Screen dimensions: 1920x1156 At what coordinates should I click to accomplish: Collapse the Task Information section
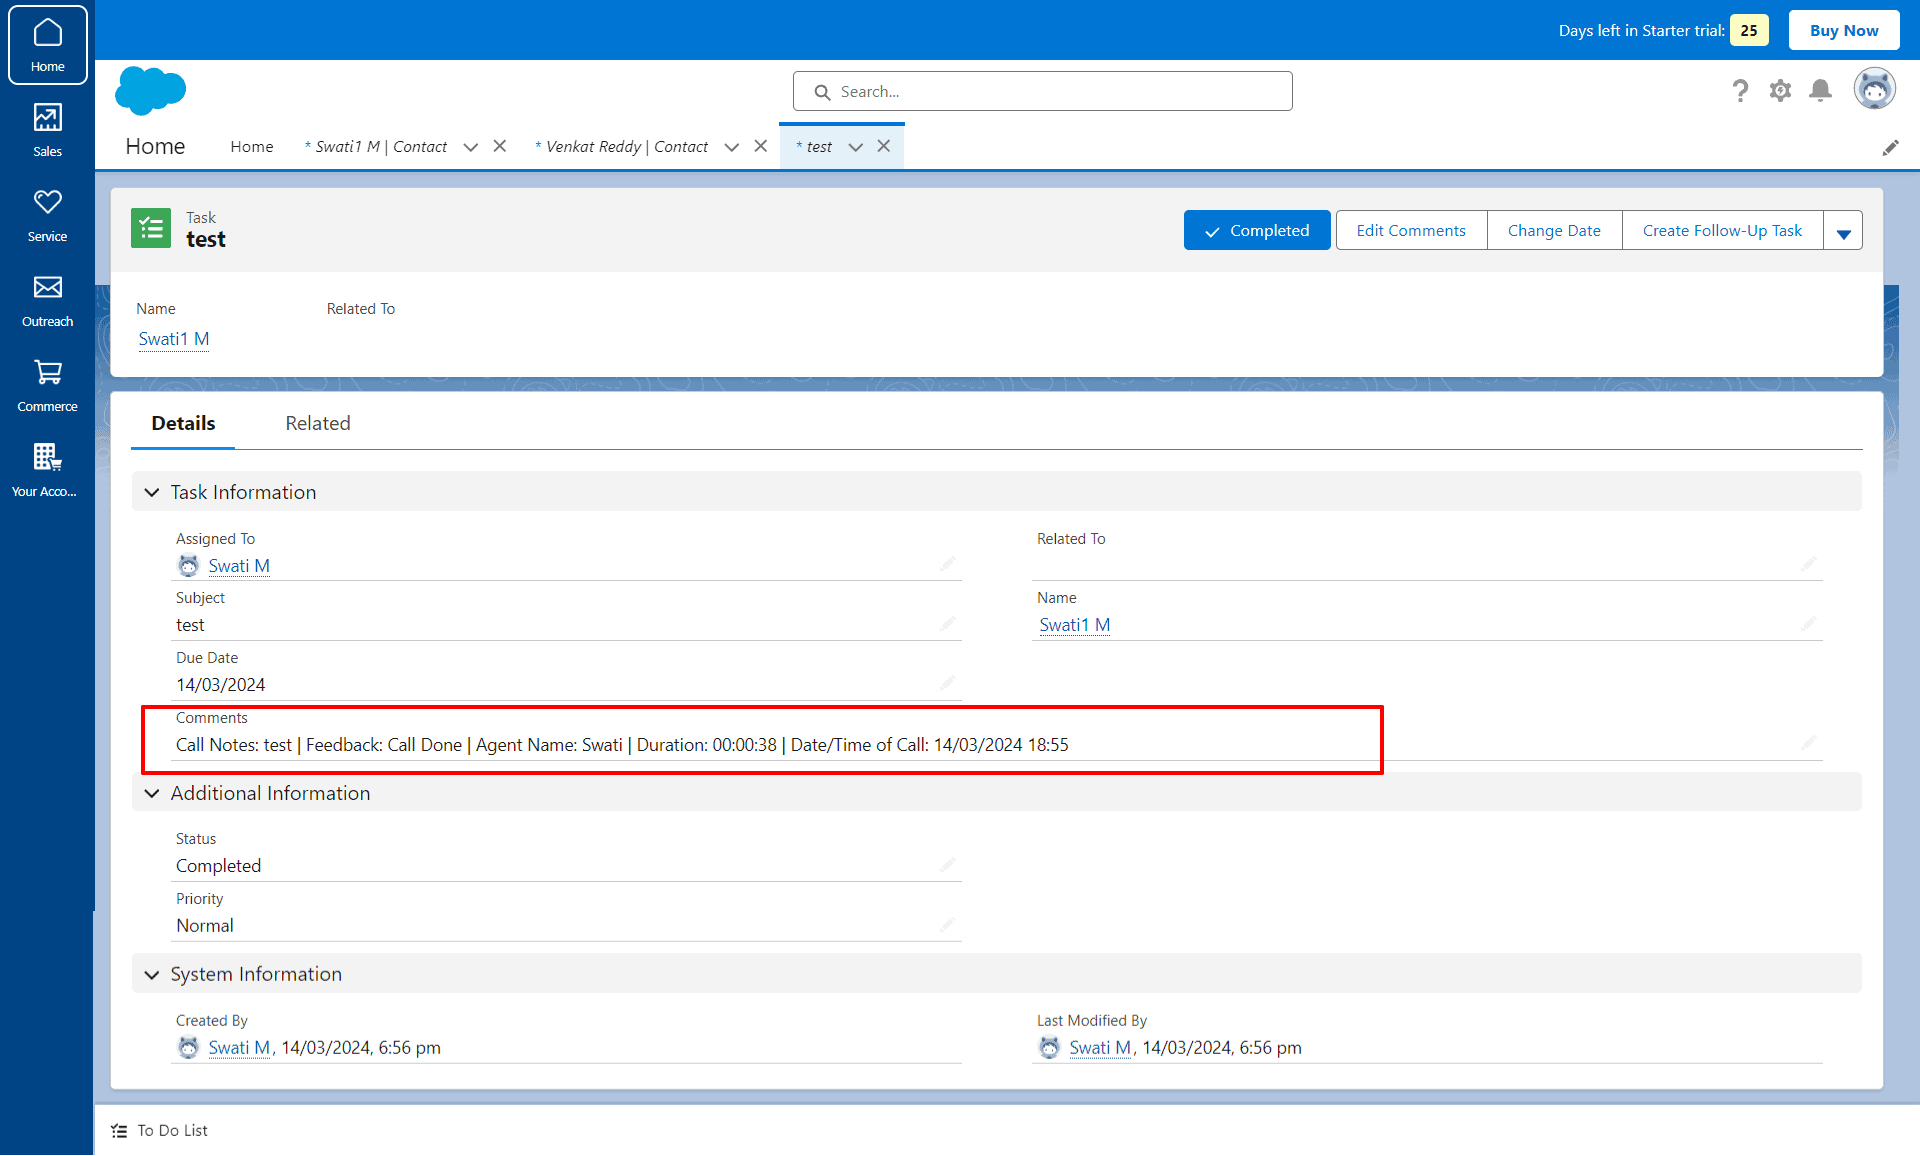click(x=152, y=492)
